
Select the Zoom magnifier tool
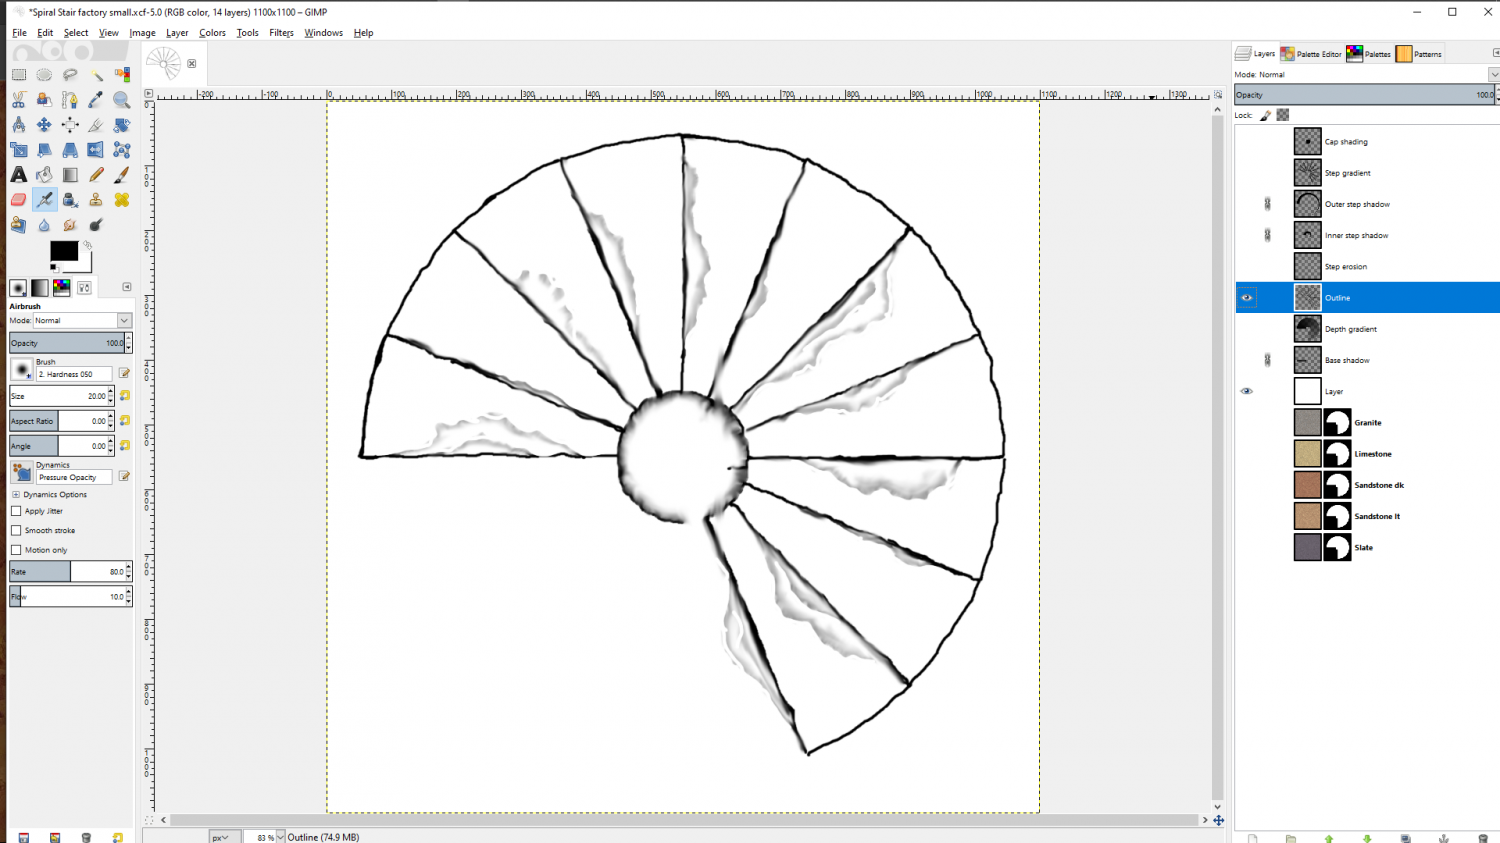[x=122, y=100]
